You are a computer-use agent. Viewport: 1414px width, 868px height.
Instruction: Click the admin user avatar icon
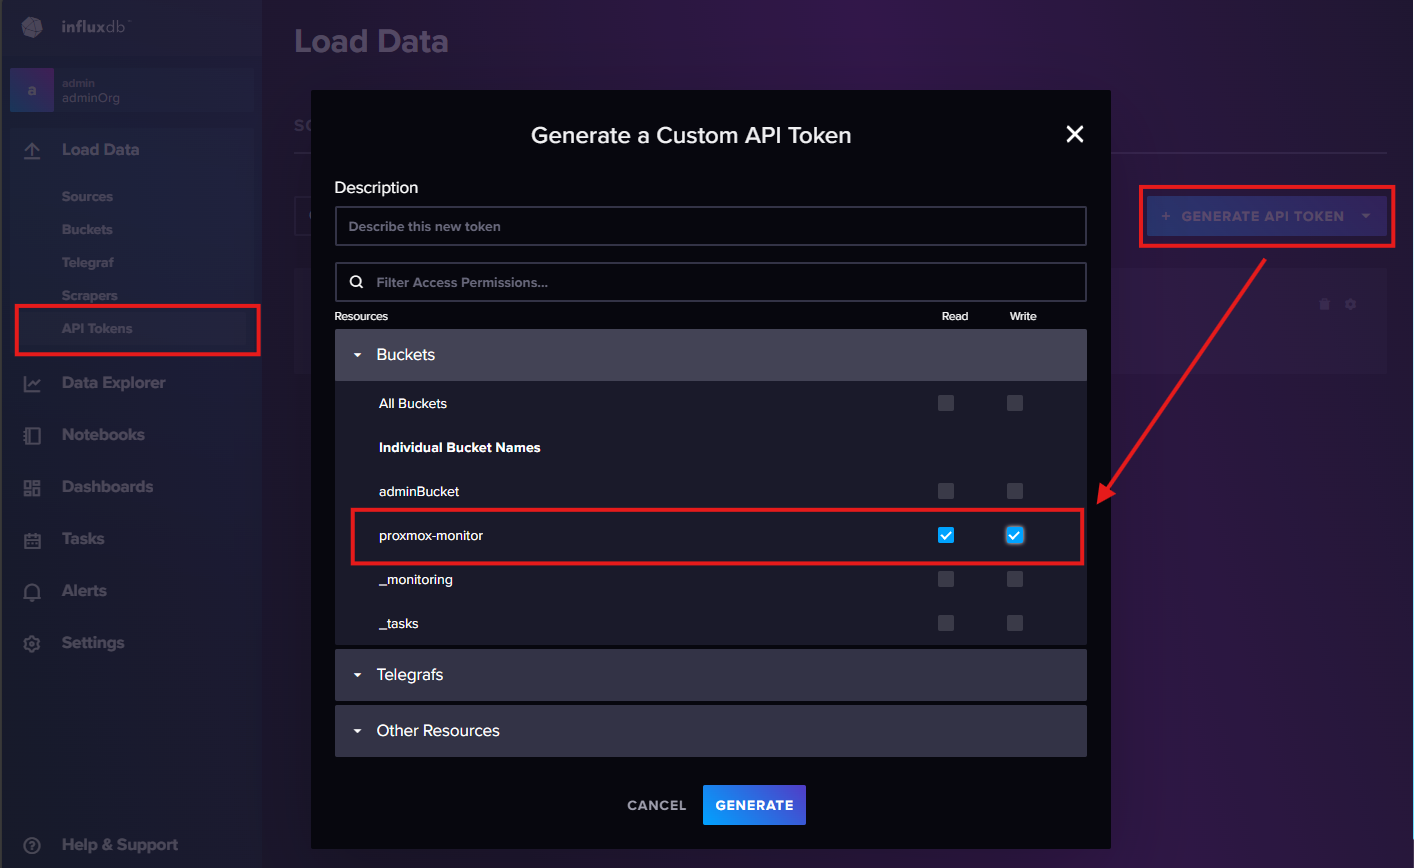[31, 90]
